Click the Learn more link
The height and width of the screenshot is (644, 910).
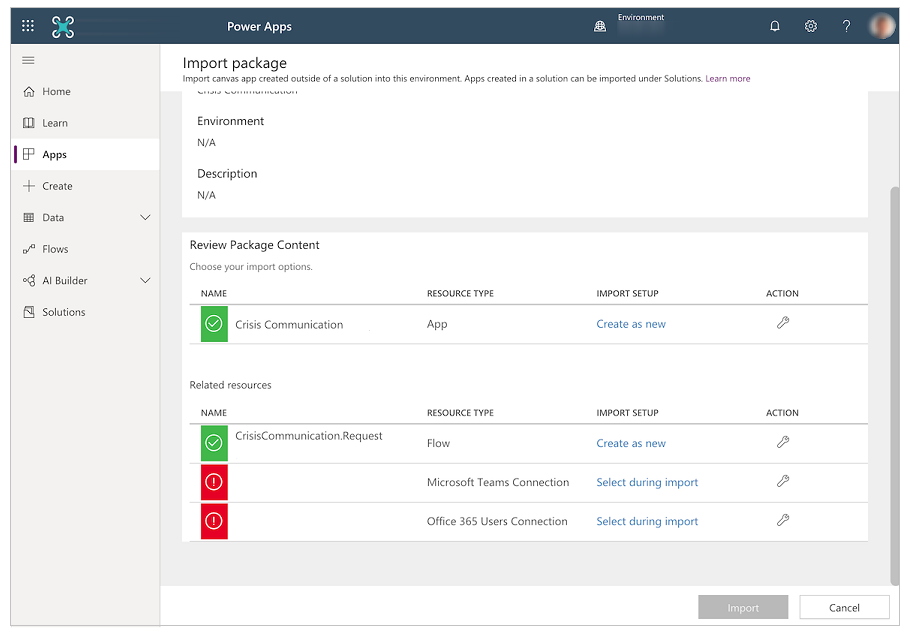point(728,79)
